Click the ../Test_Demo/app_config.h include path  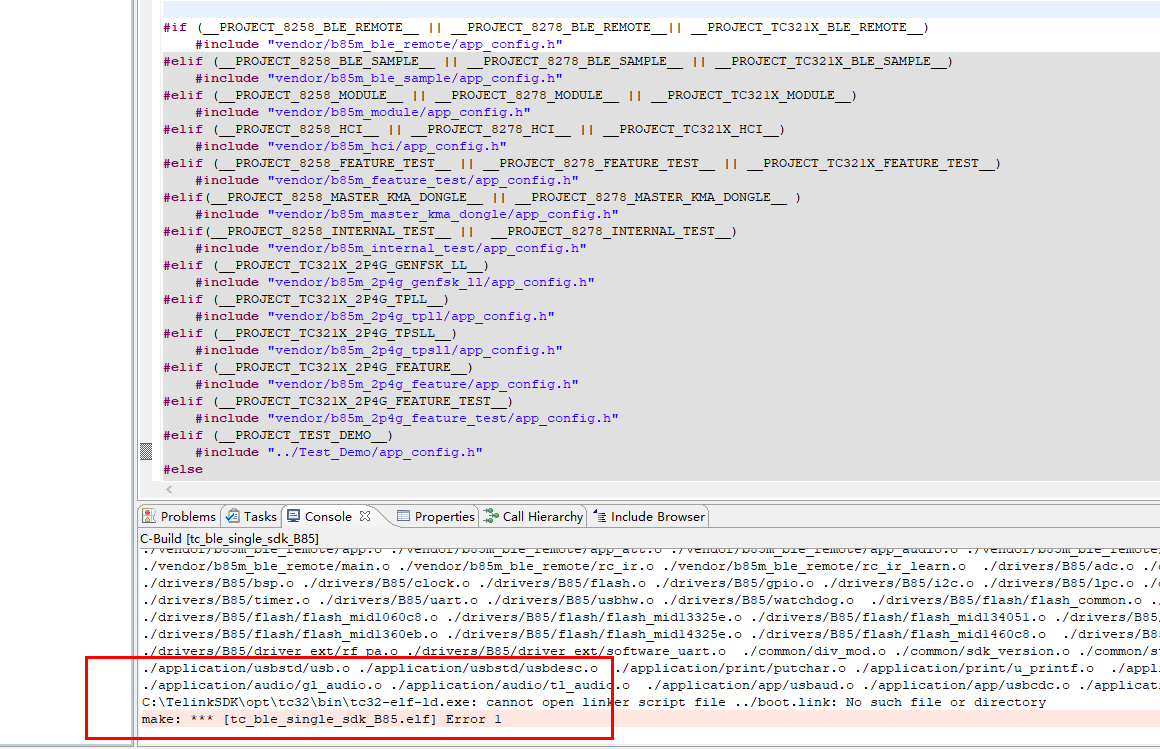[x=375, y=452]
